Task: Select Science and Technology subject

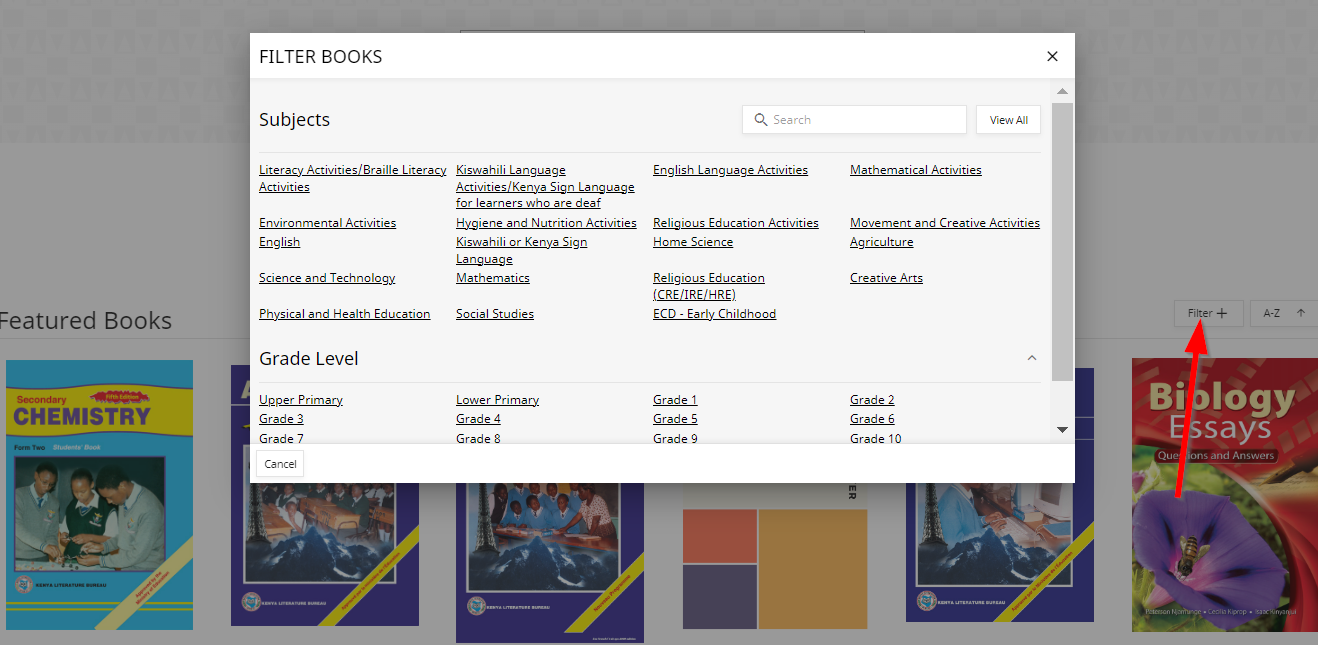Action: pos(327,278)
